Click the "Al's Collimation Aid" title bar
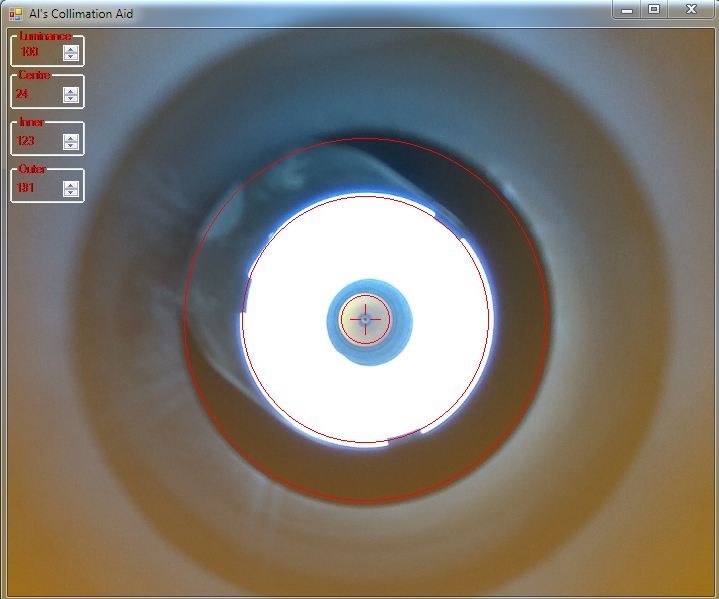Viewport: 719px width, 599px height. pyautogui.click(x=300, y=14)
